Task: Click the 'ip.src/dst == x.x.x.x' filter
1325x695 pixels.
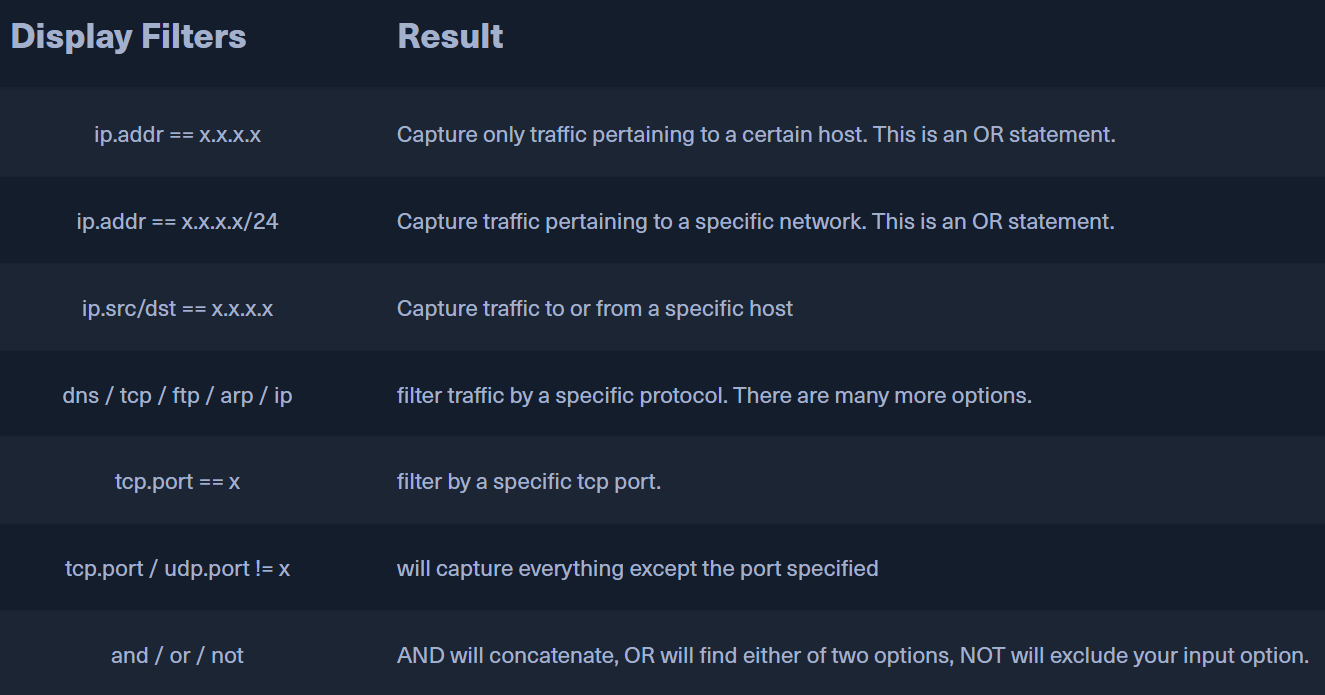Action: coord(178,308)
